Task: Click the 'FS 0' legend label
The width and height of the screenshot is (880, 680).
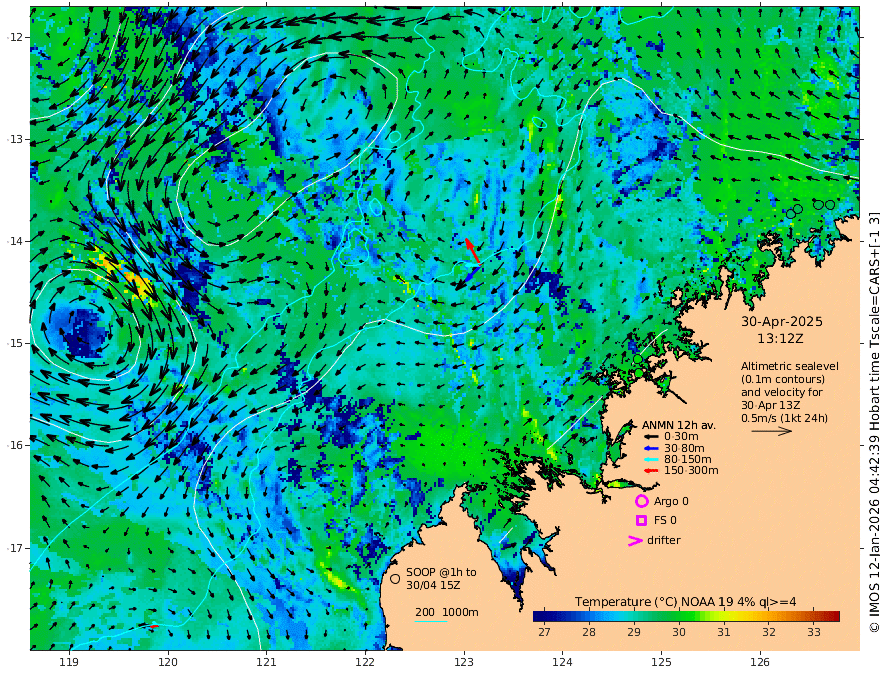Action: (665, 521)
